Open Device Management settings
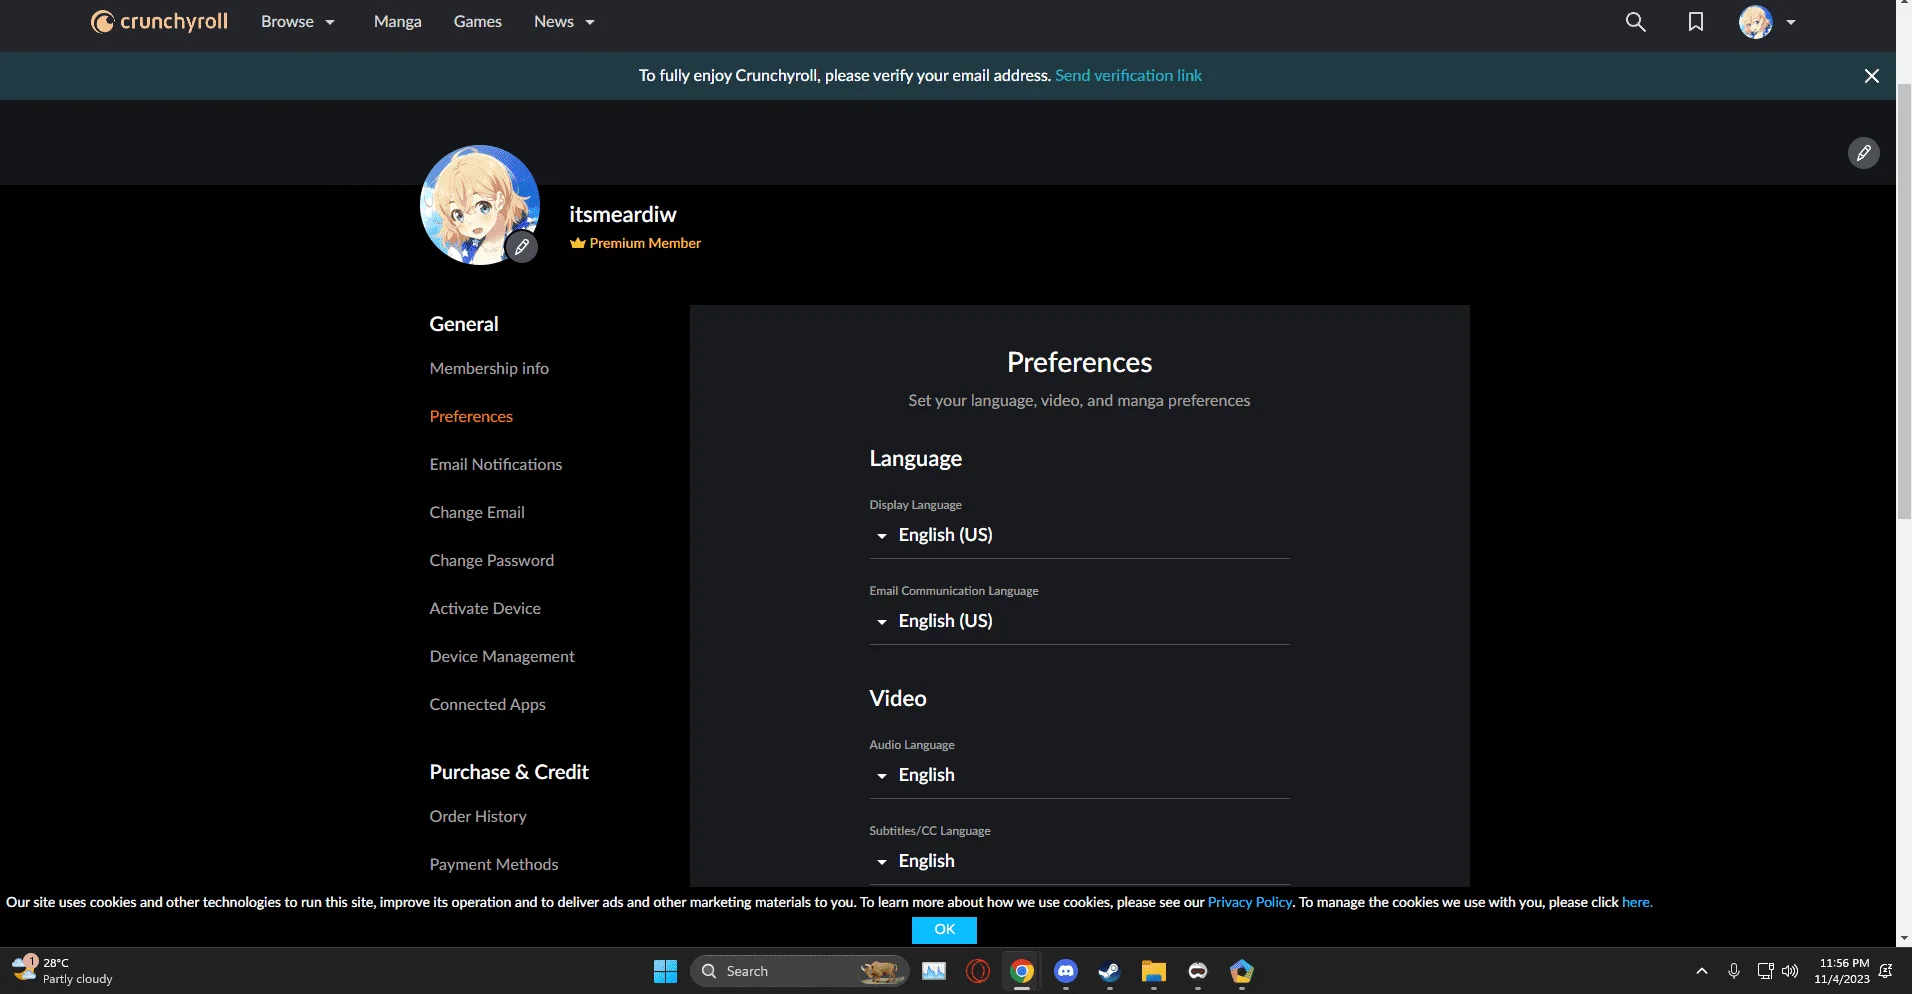The height and width of the screenshot is (994, 1912). [502, 657]
